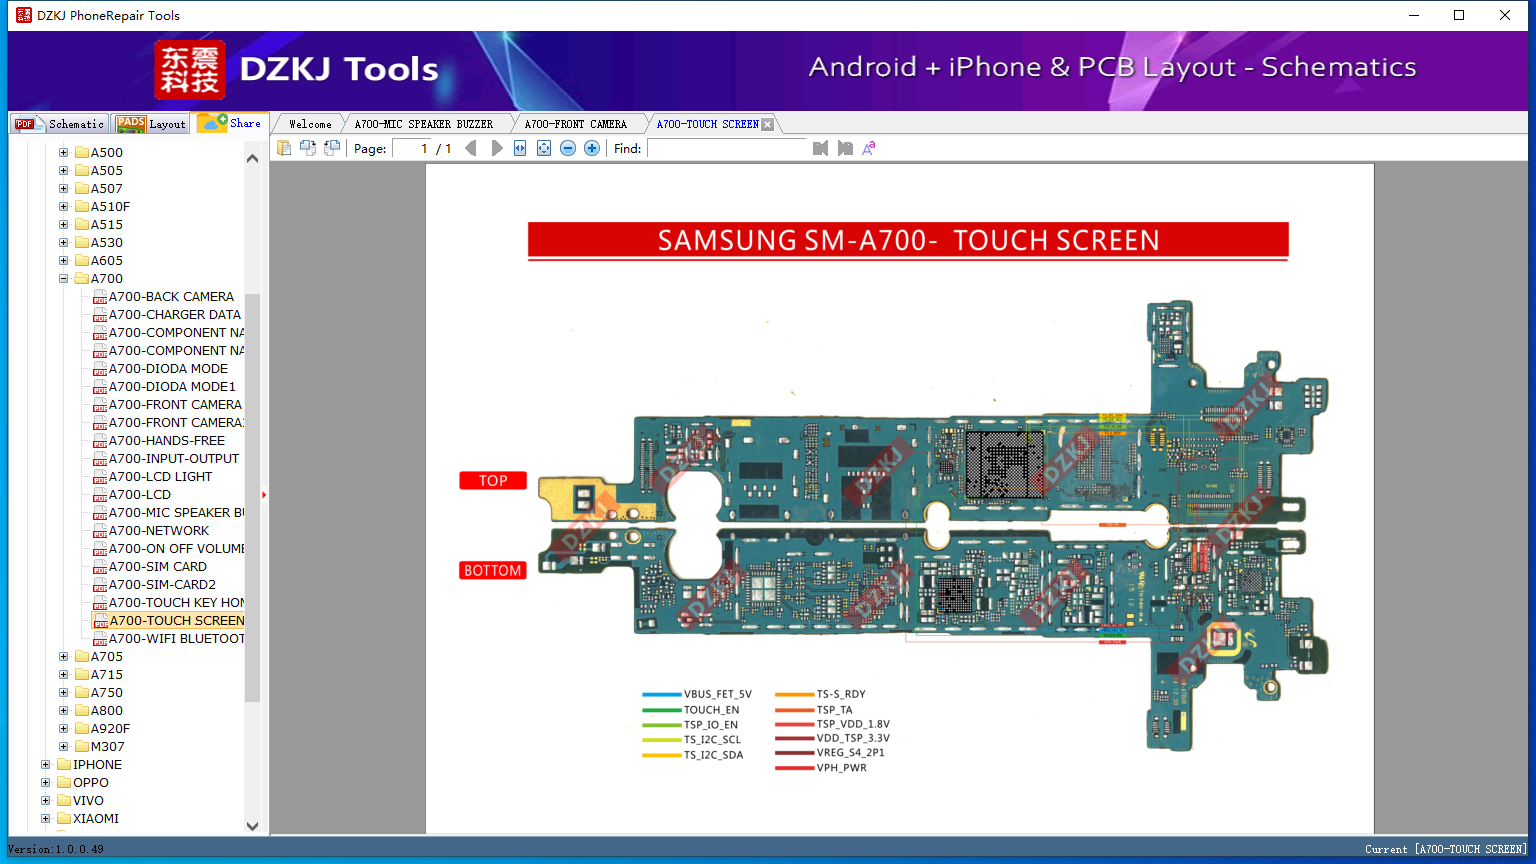Collapse the A700 folder

coord(63,279)
